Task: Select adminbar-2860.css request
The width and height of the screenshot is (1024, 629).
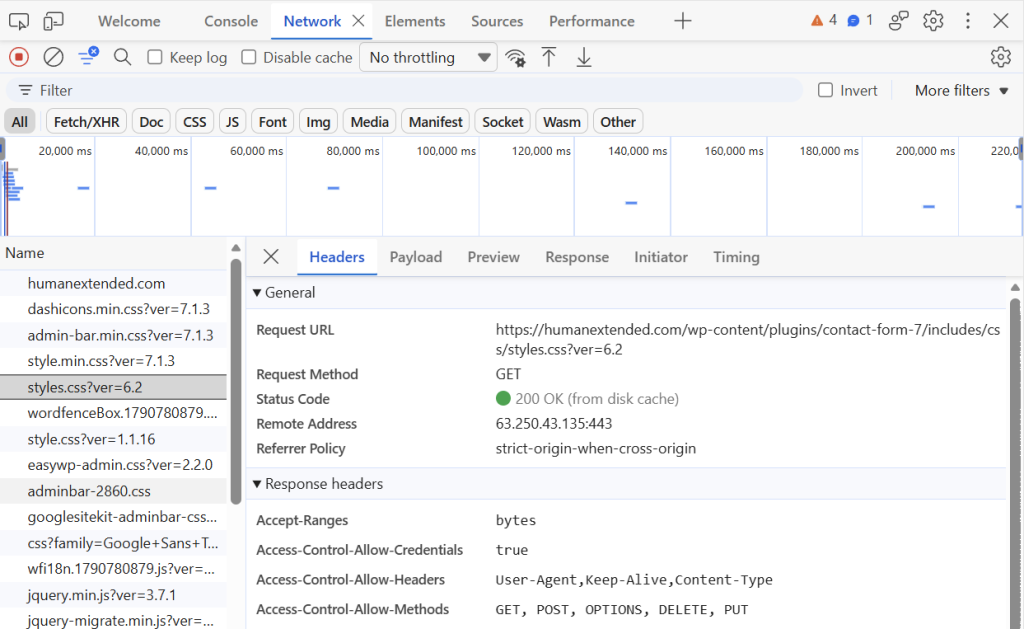Action: point(114,491)
